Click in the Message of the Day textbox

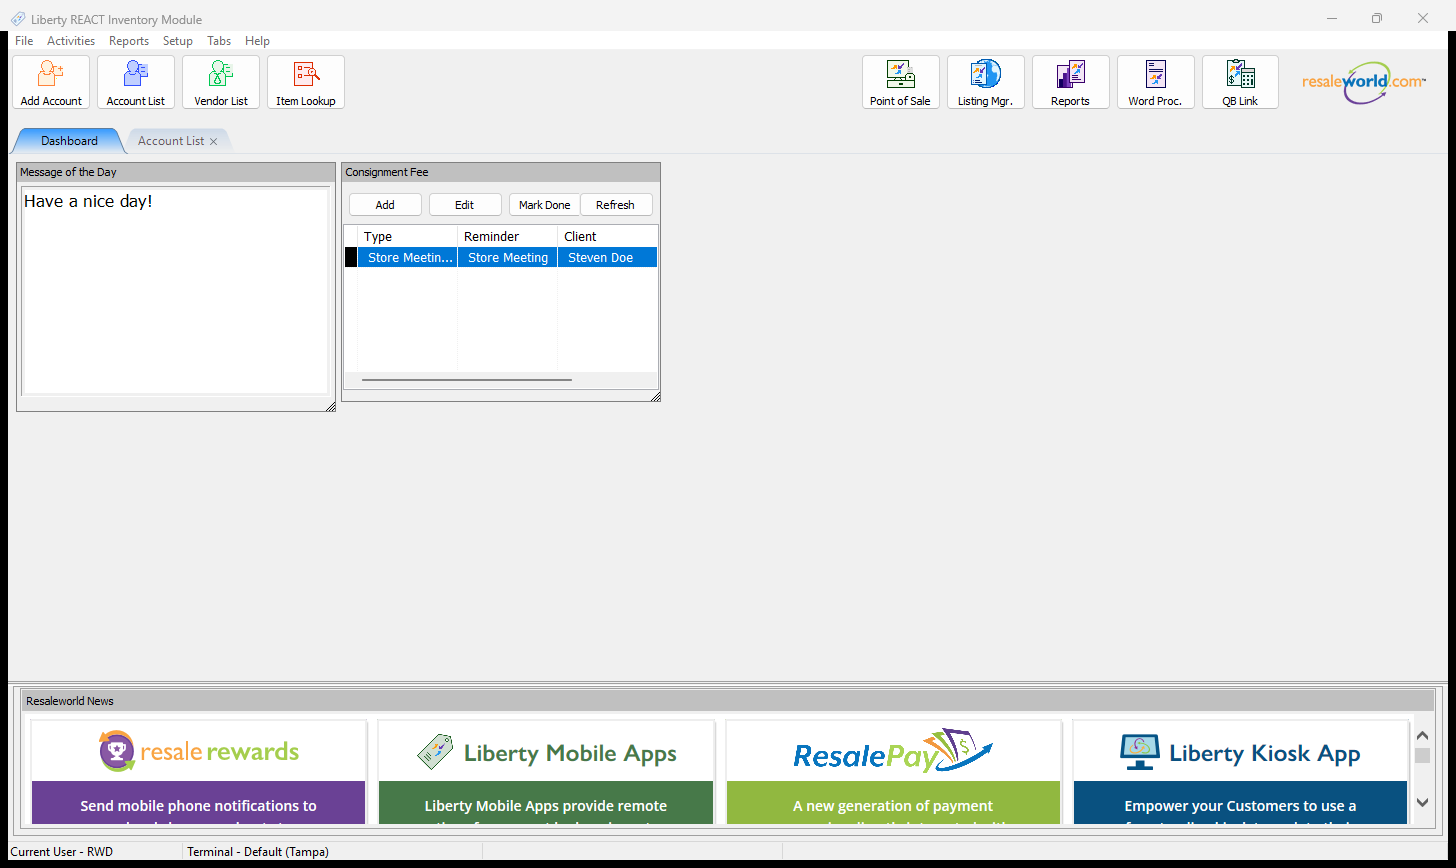tap(176, 290)
